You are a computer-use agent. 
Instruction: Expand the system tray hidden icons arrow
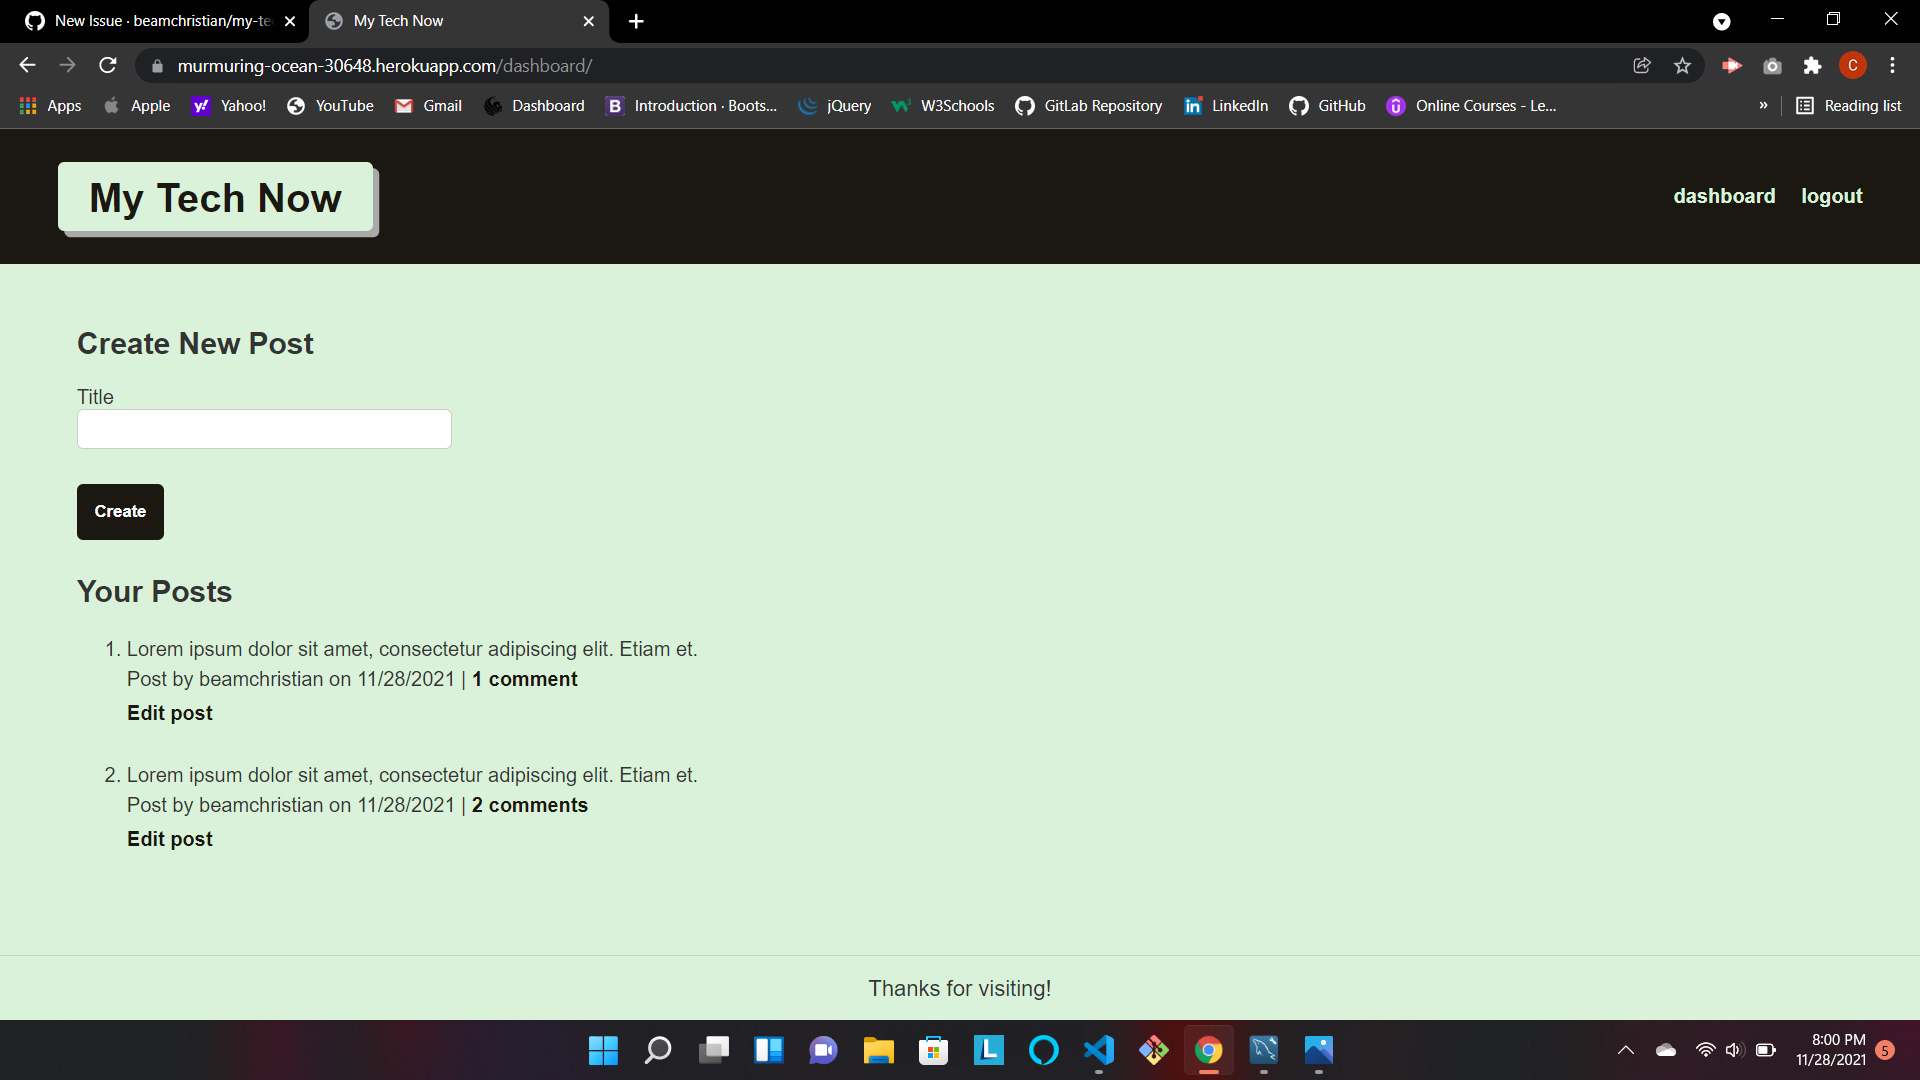click(1626, 1050)
